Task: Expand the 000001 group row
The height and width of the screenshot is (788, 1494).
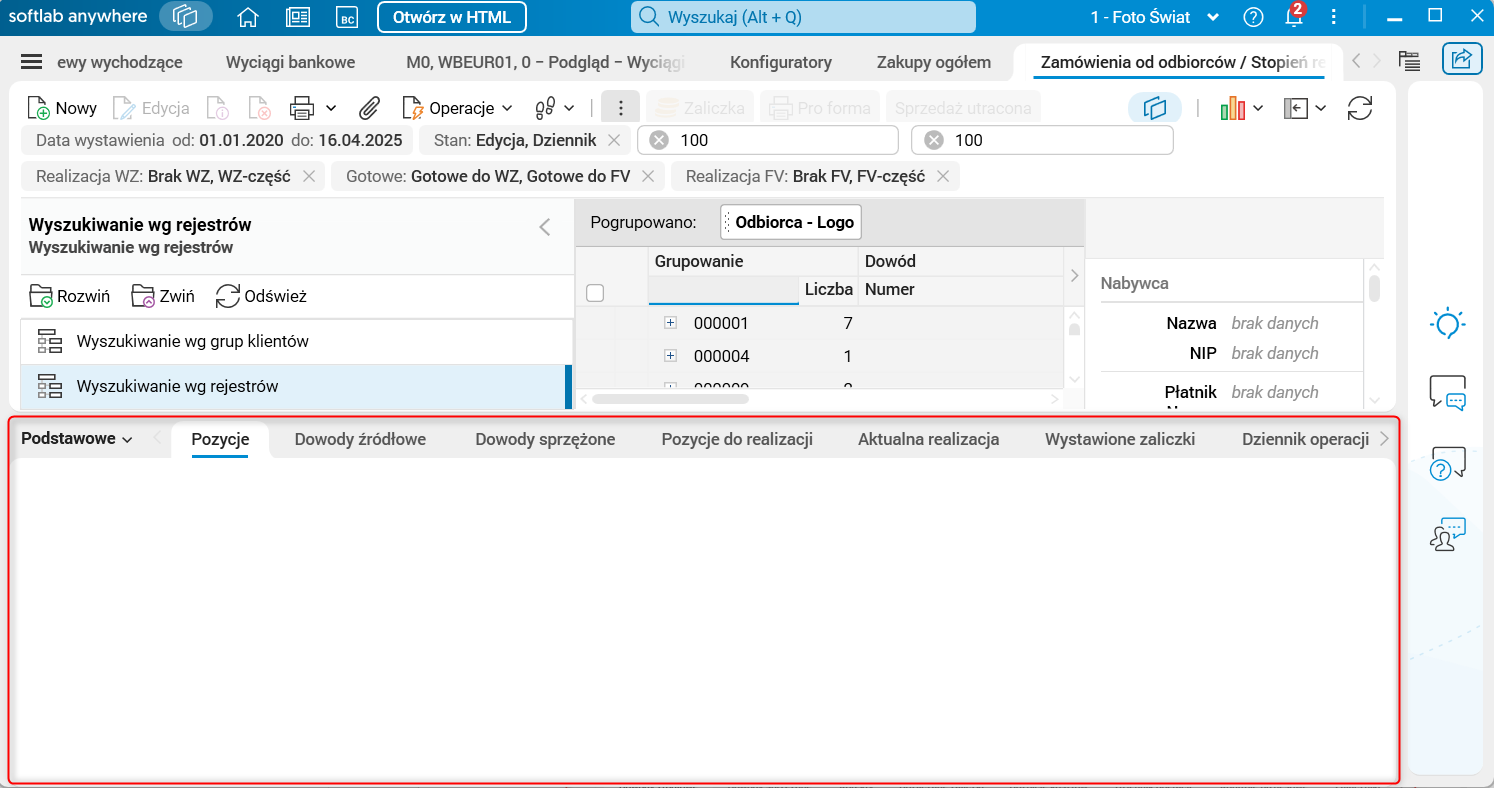Action: pos(670,323)
